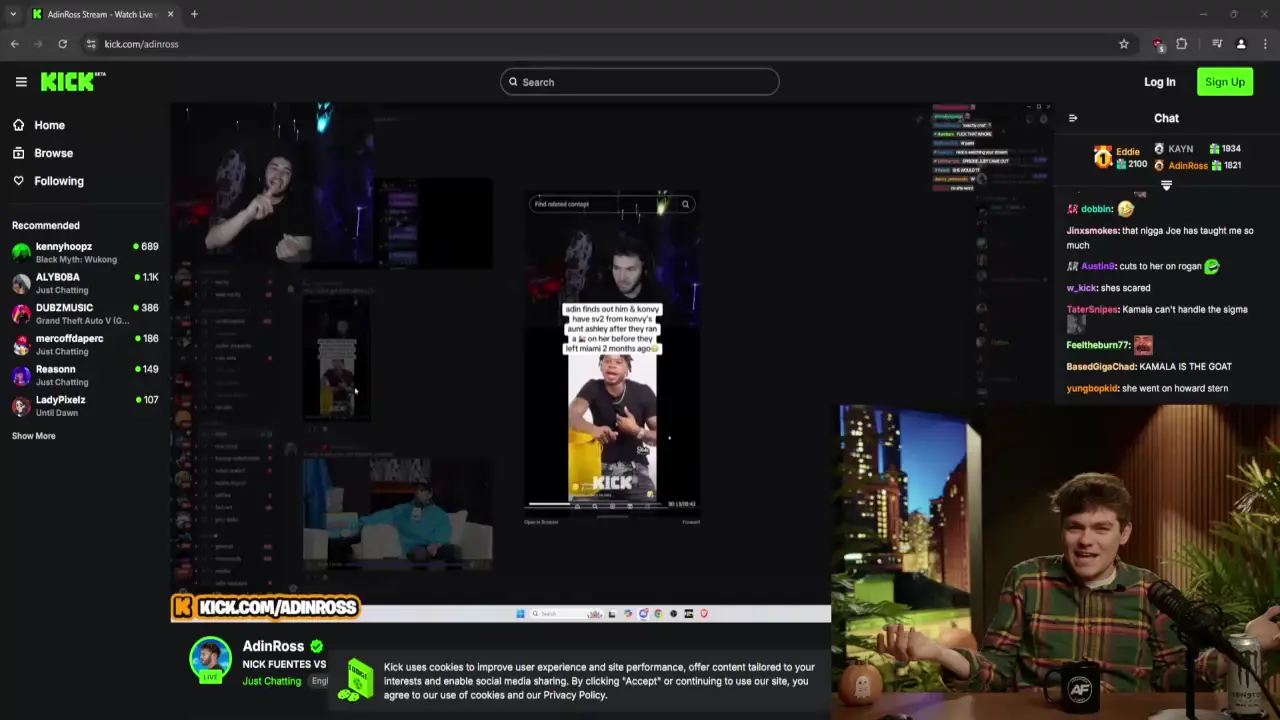Image resolution: width=1280 pixels, height=720 pixels.
Task: Open the Chrome profile icon
Action: coord(1241,44)
